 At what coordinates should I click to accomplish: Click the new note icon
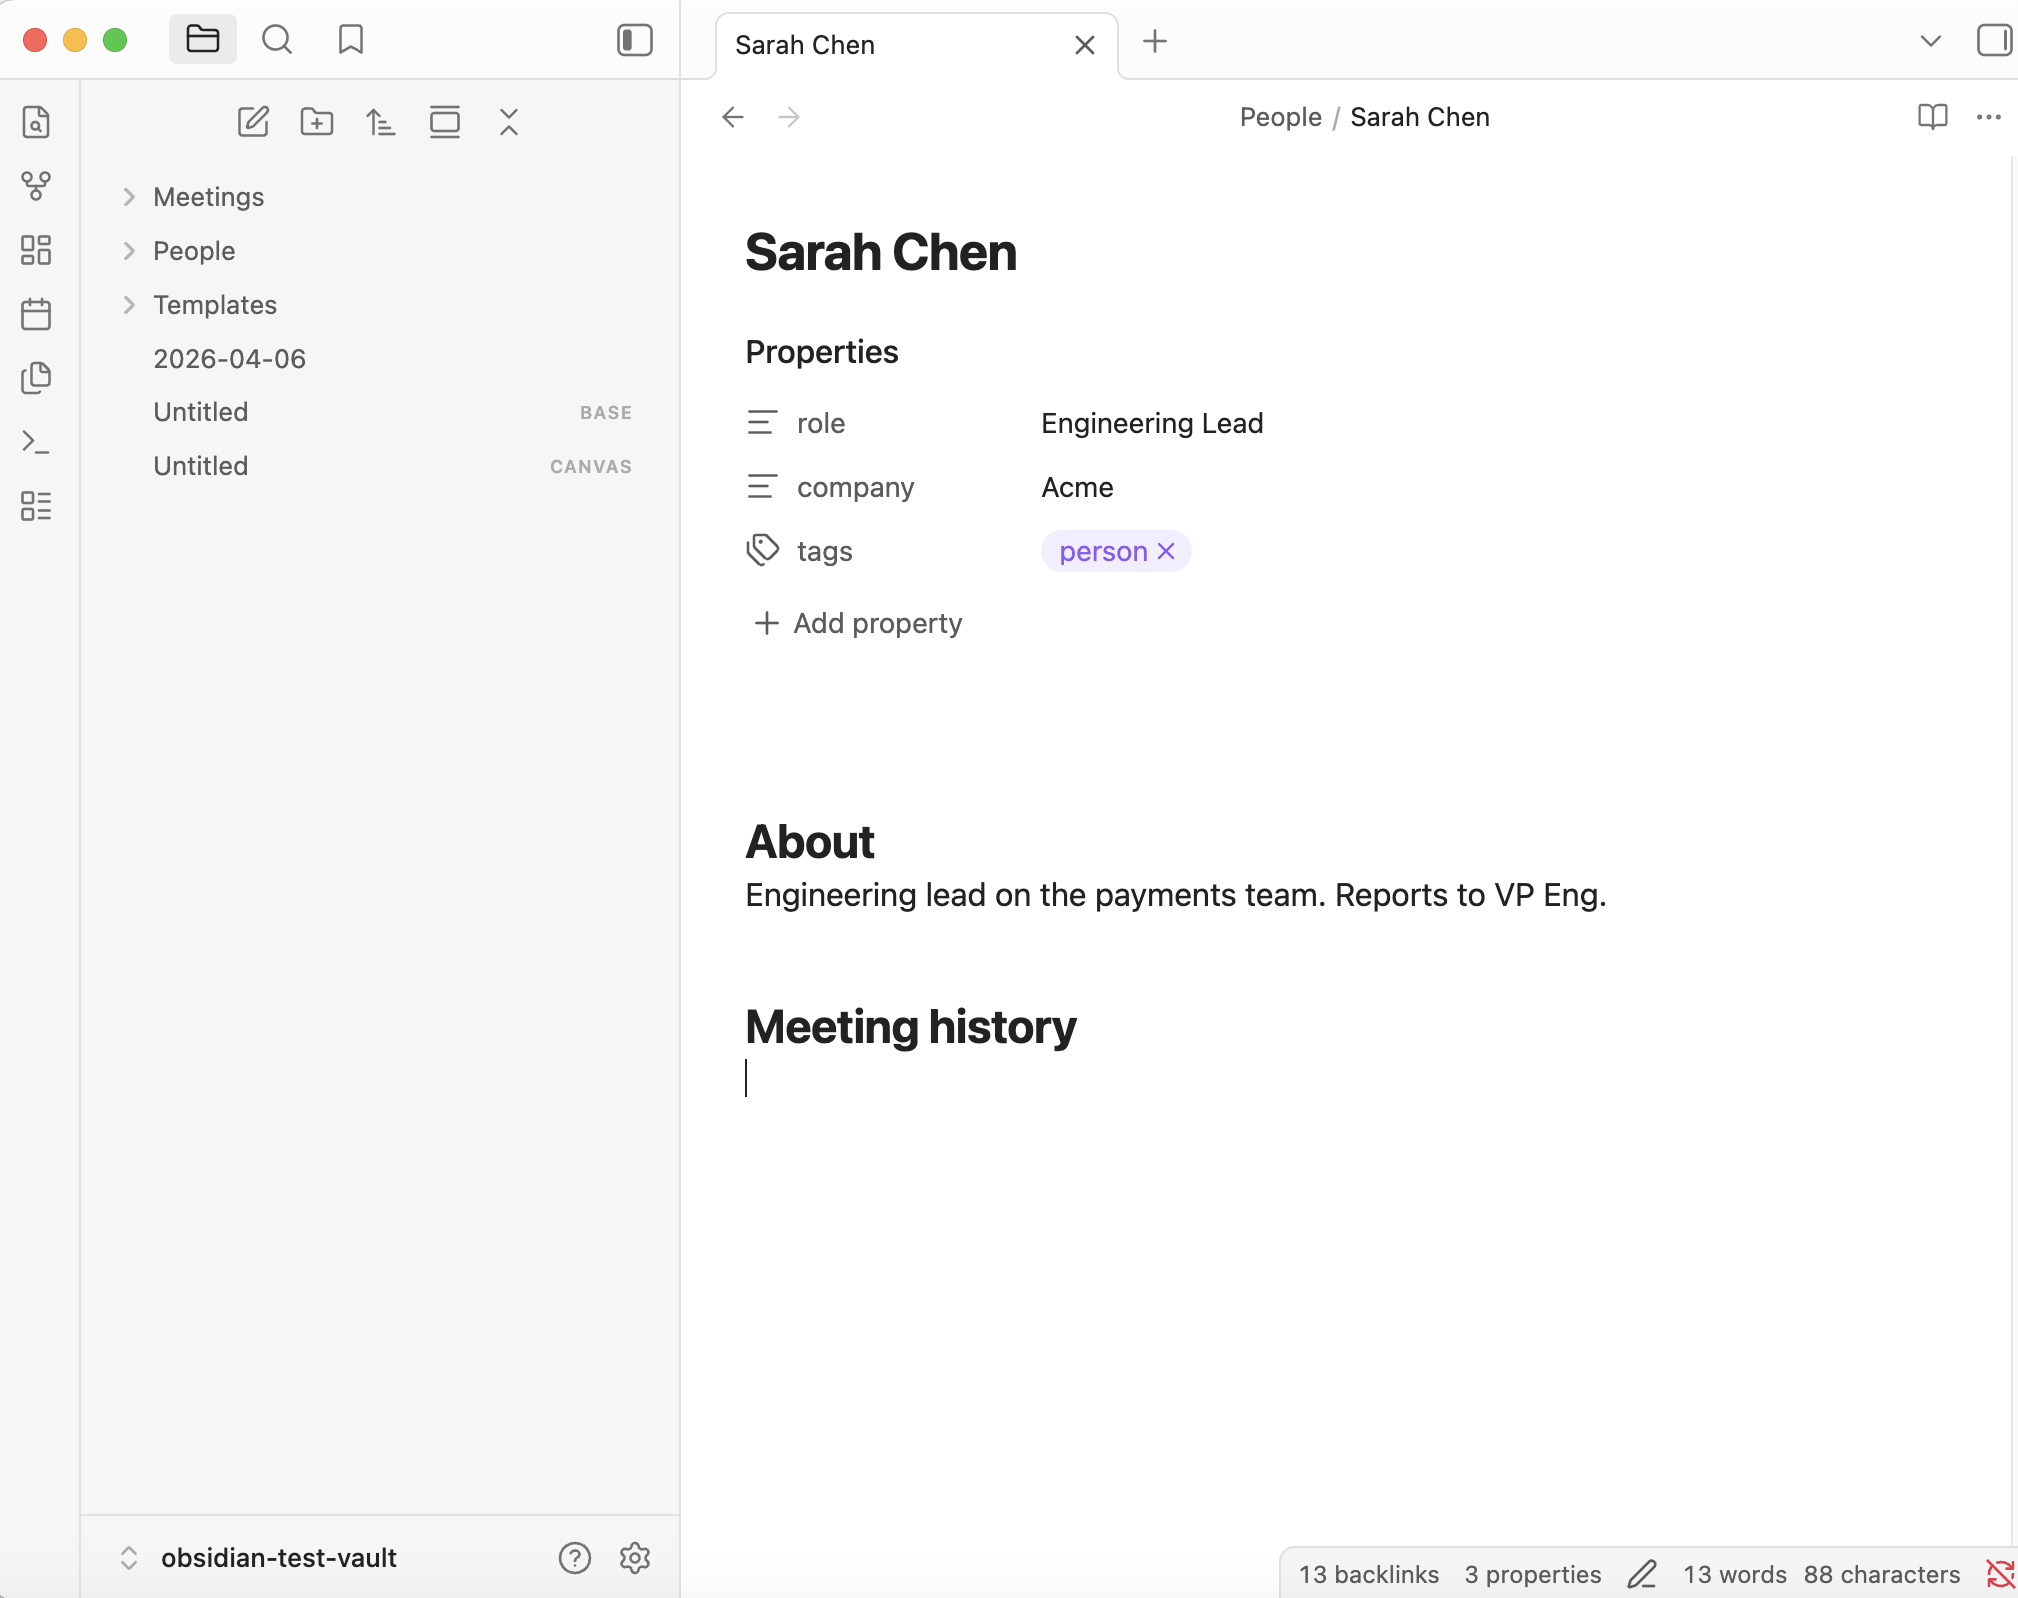tap(253, 122)
